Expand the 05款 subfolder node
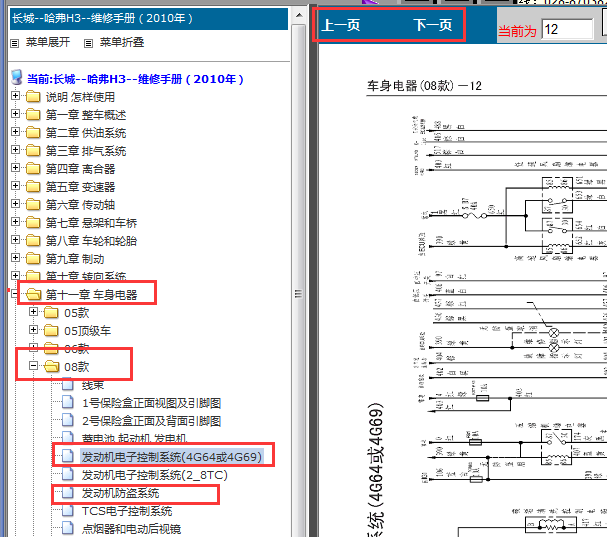The height and width of the screenshot is (537, 607). click(33, 311)
